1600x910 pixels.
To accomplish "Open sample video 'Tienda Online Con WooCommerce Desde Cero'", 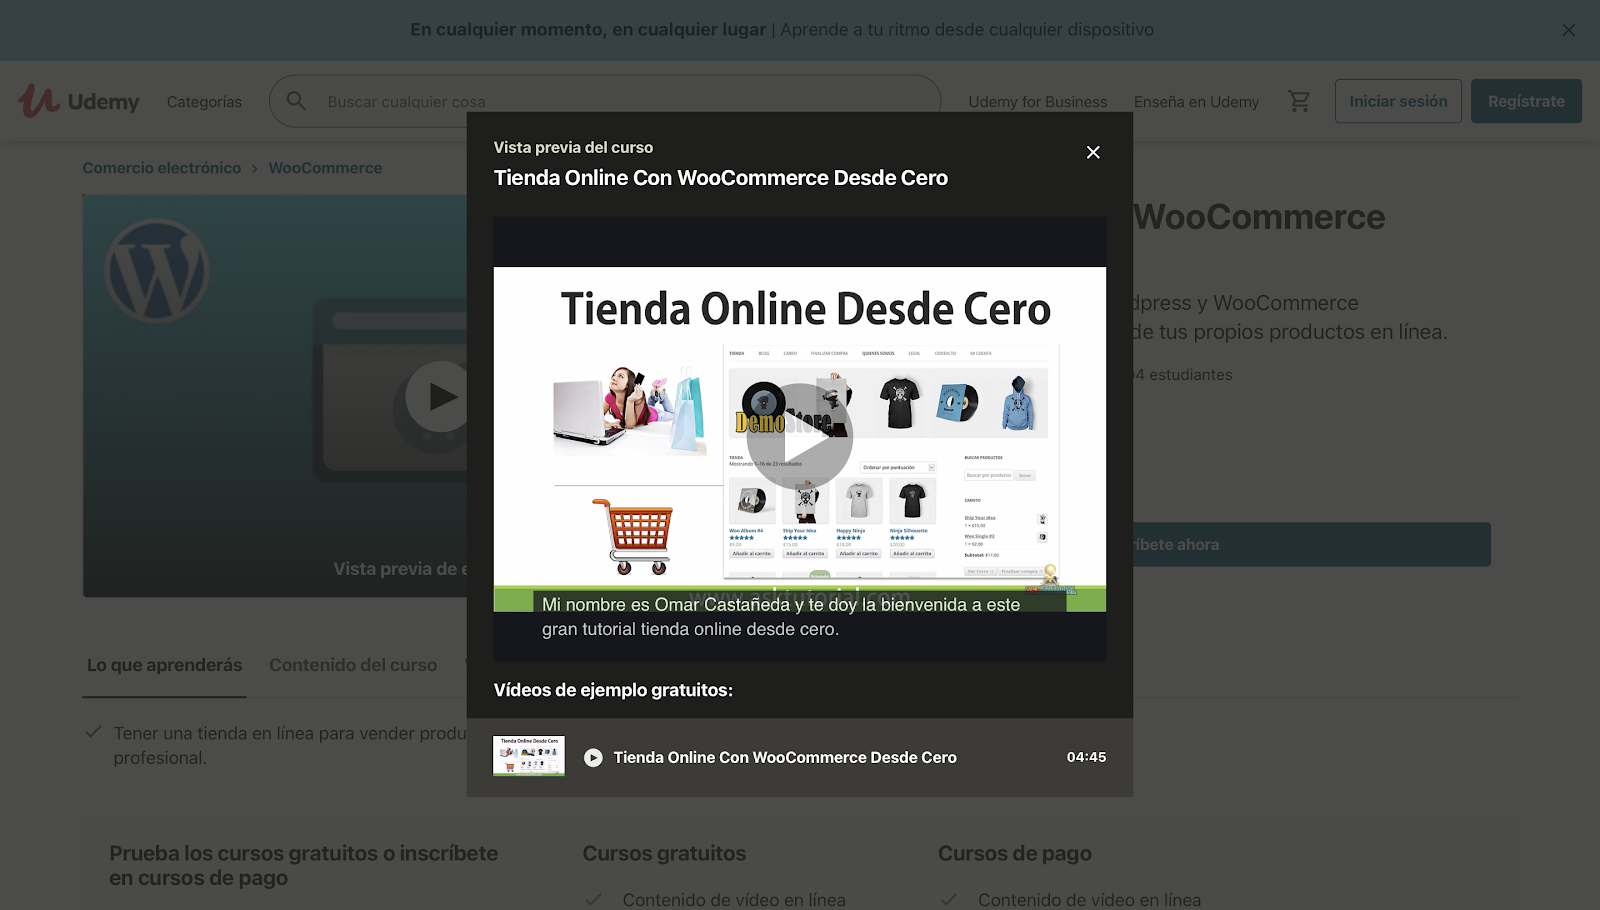I will pos(785,758).
